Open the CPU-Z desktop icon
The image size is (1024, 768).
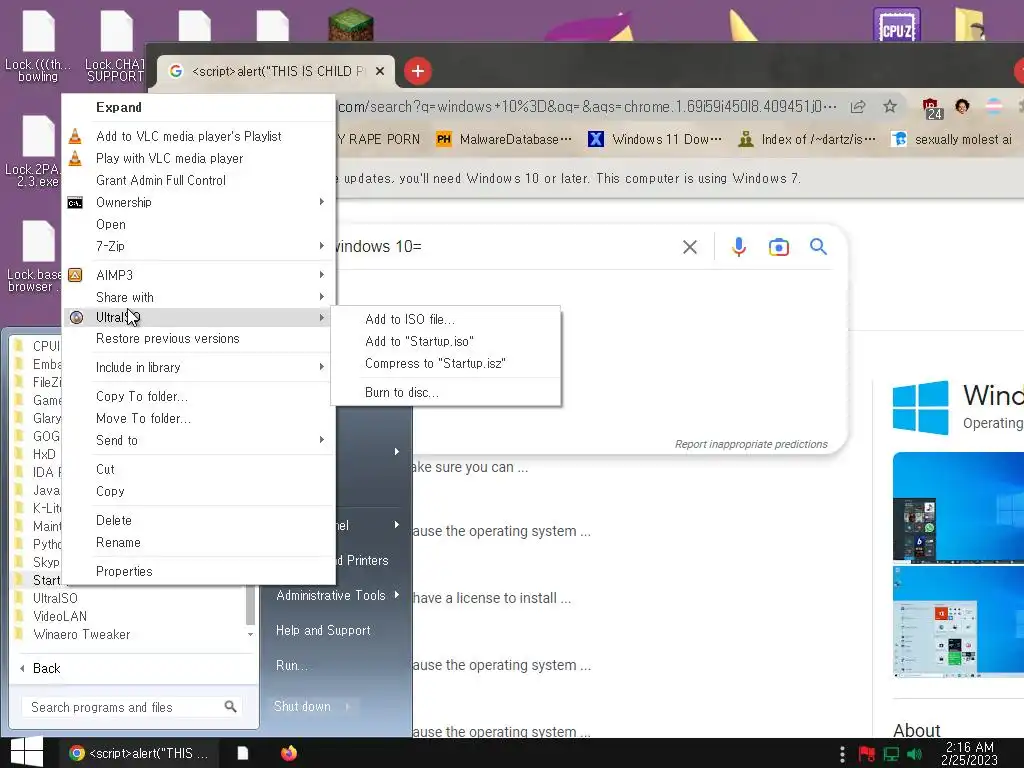[897, 25]
